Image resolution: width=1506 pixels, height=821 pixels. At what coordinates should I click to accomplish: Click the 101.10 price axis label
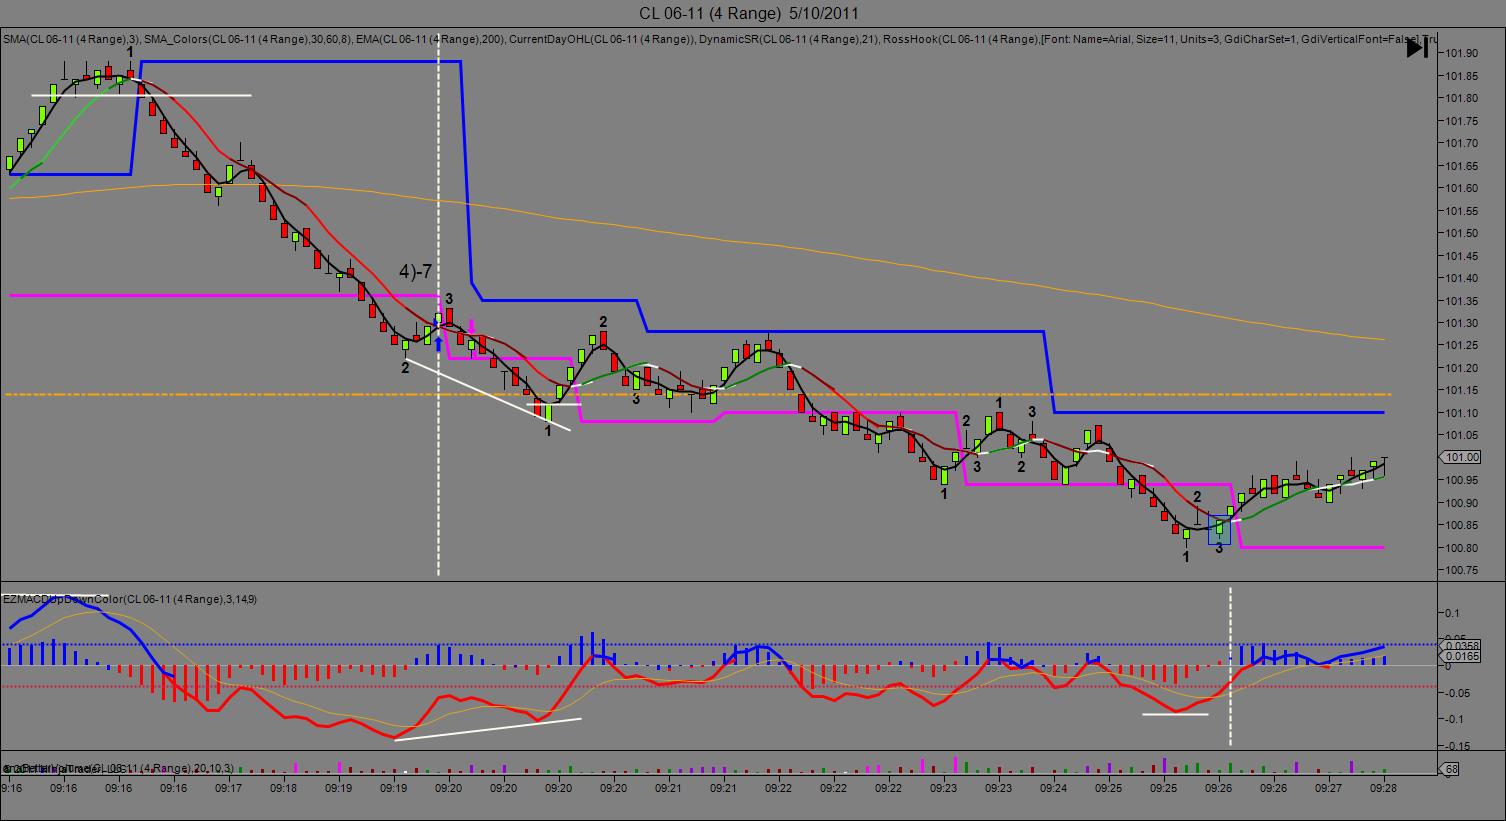[x=1463, y=413]
